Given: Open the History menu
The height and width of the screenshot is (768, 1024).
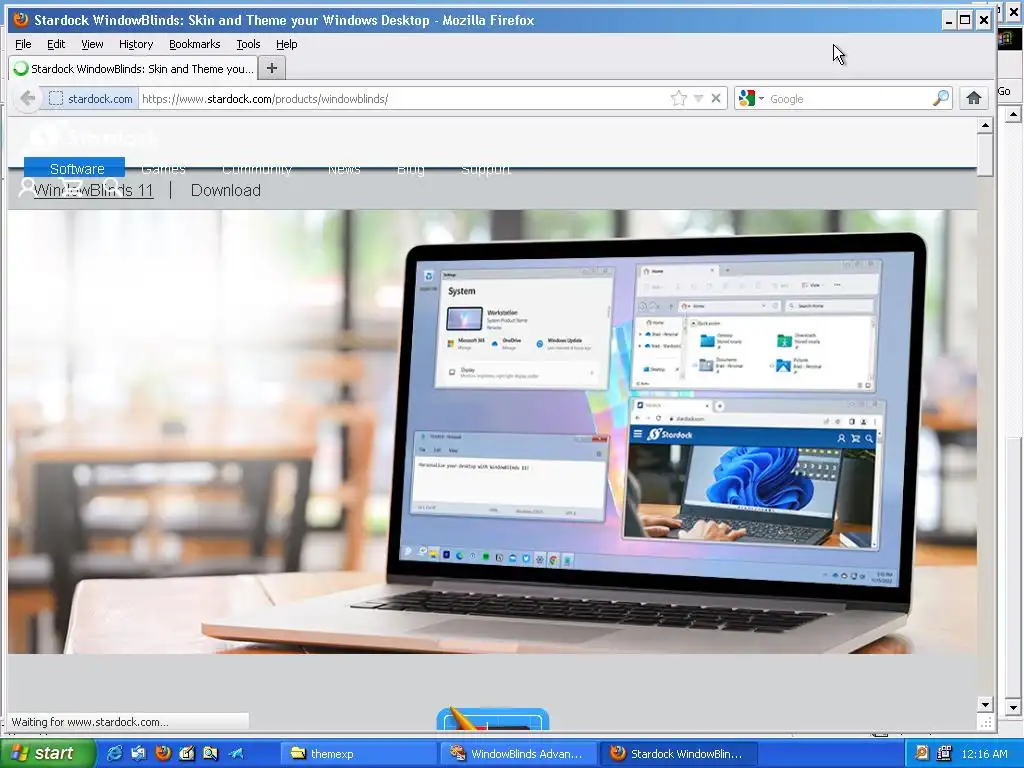Looking at the screenshot, I should tap(136, 44).
